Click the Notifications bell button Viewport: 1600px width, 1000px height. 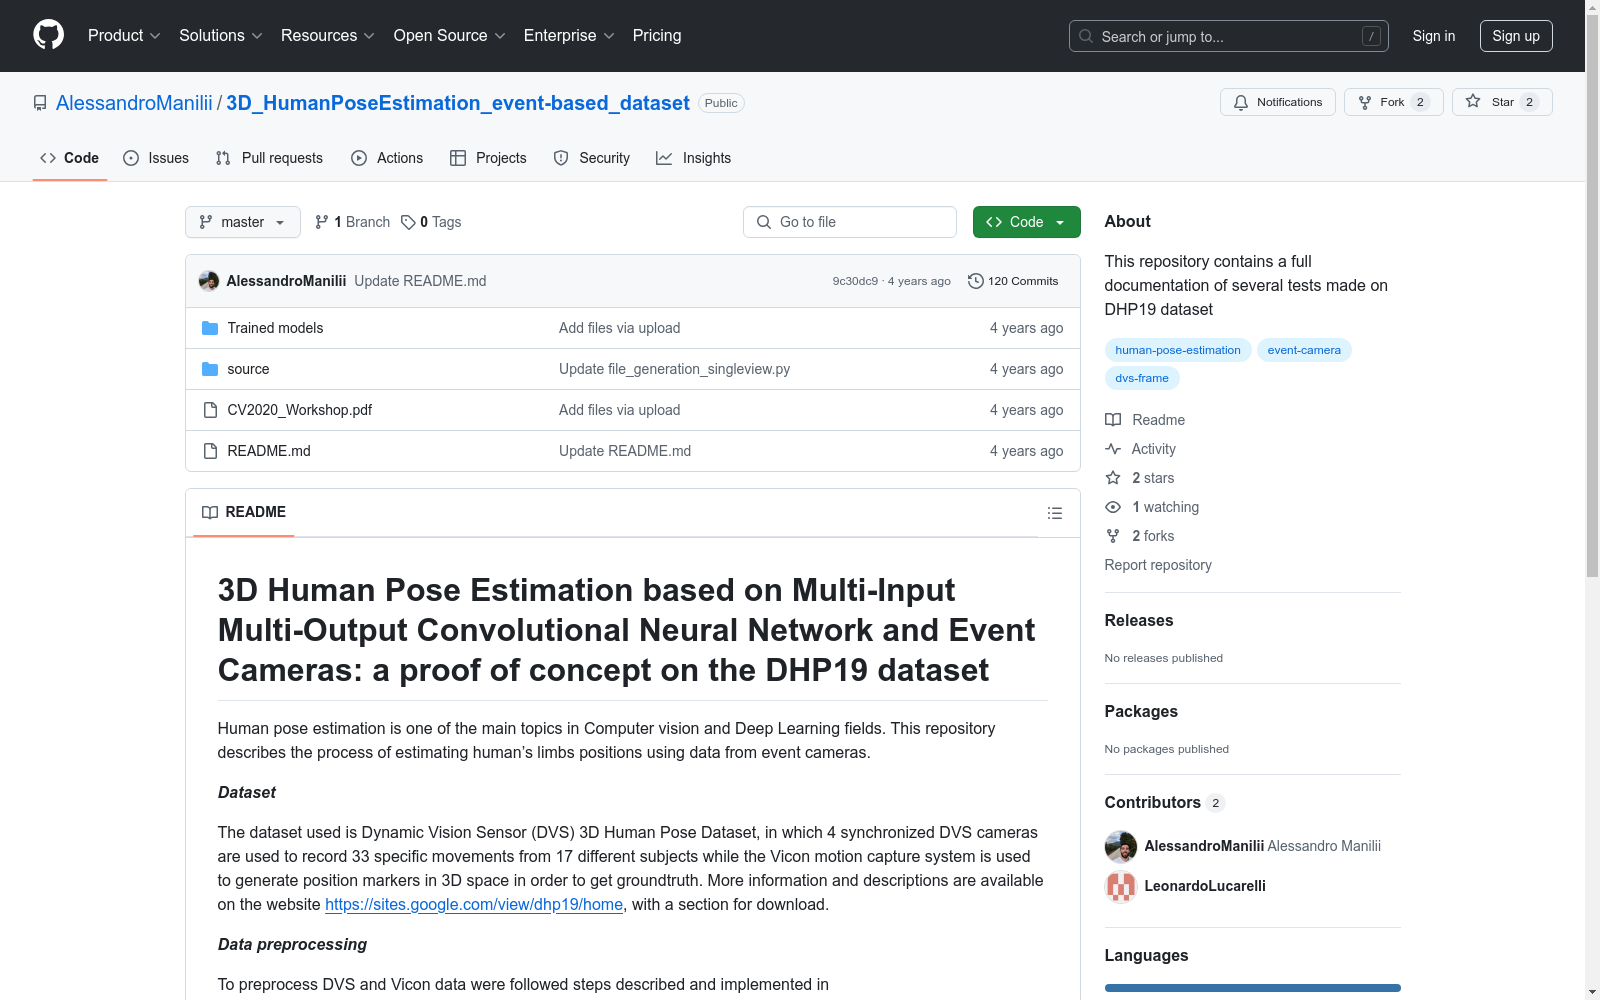point(1278,102)
